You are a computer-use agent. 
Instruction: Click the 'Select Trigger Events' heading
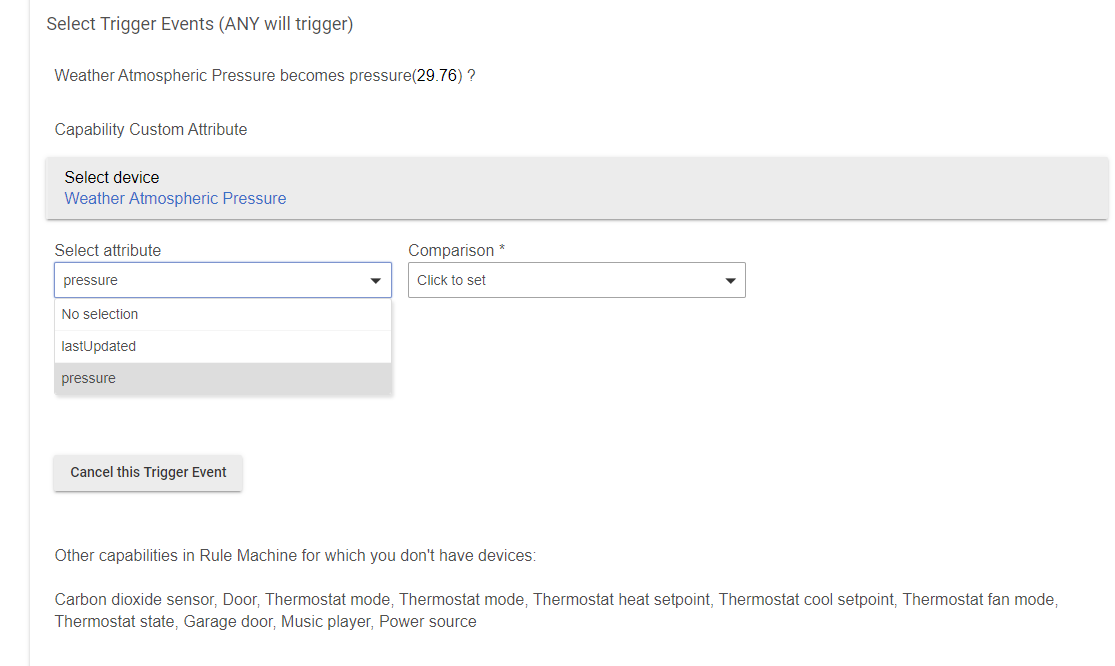[x=199, y=24]
